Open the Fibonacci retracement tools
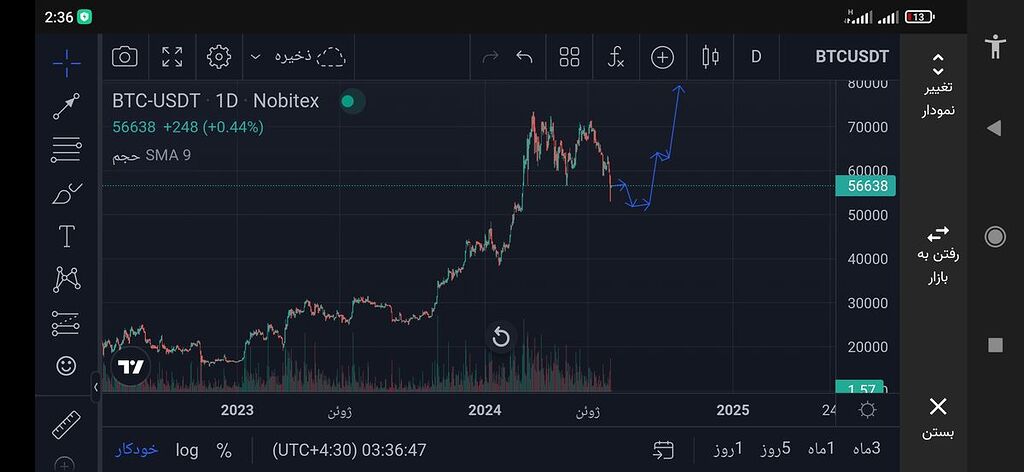 click(66, 150)
